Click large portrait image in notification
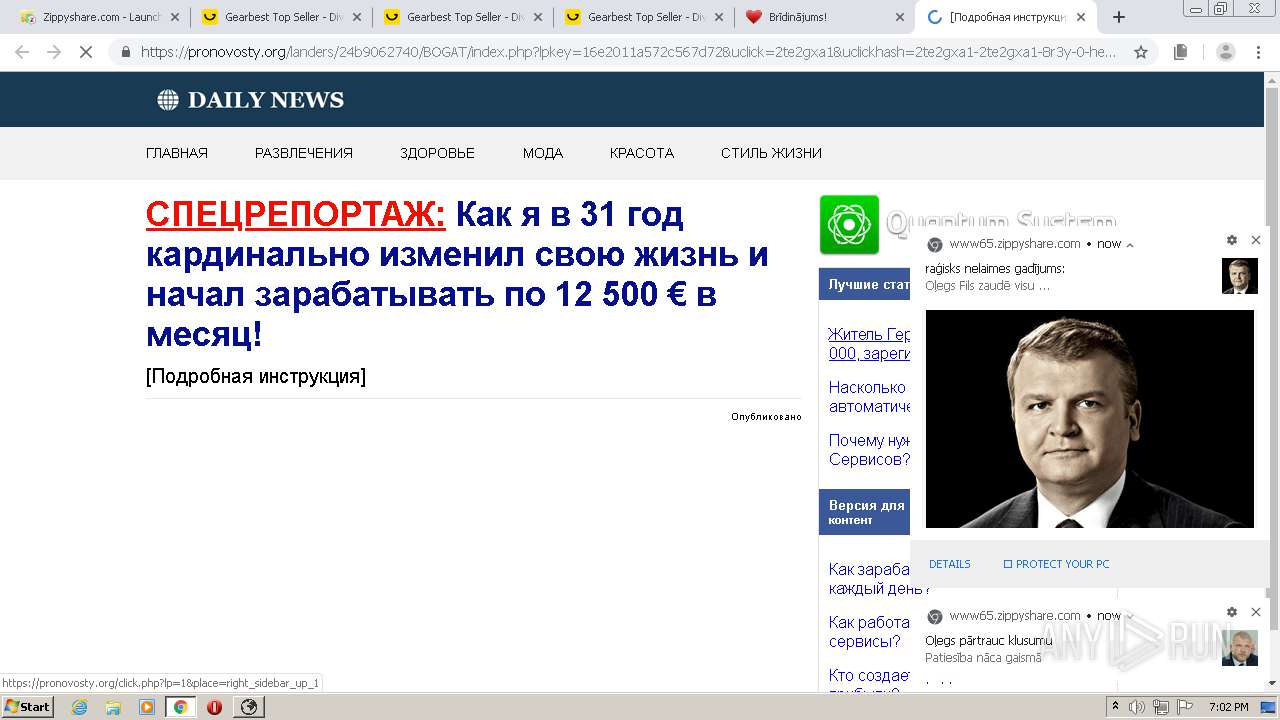Image resolution: width=1280 pixels, height=720 pixels. pyautogui.click(x=1090, y=419)
